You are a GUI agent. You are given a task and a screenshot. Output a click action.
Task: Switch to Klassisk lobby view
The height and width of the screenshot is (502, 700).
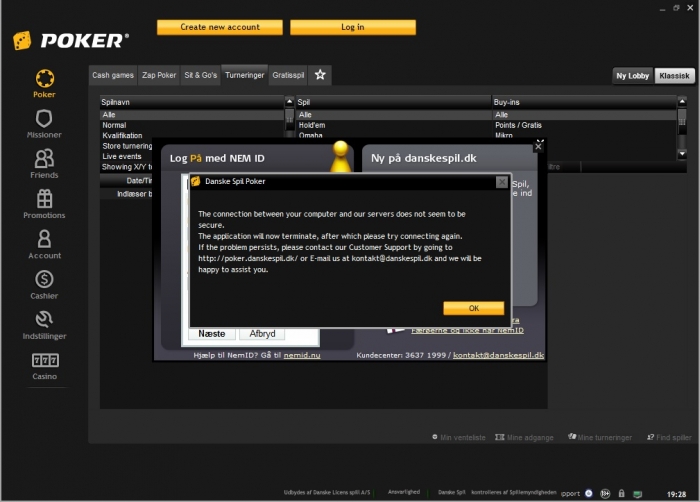tap(675, 76)
